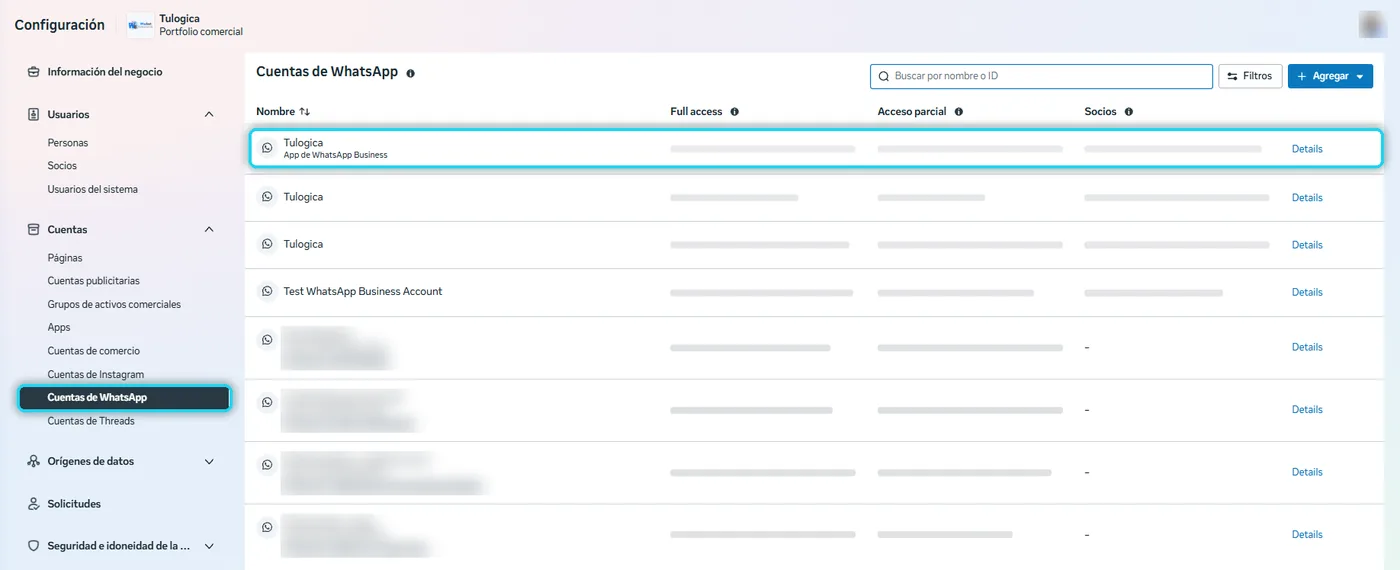Collapse the Usuarios section chevron

coord(209,115)
